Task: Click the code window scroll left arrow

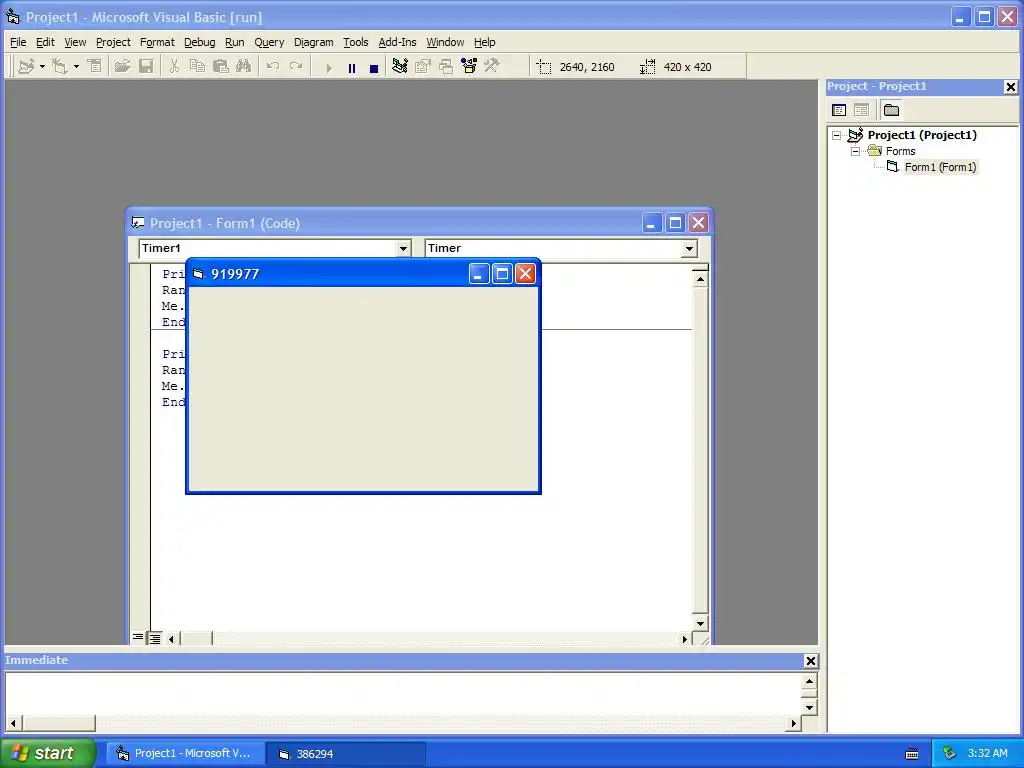Action: [x=171, y=639]
